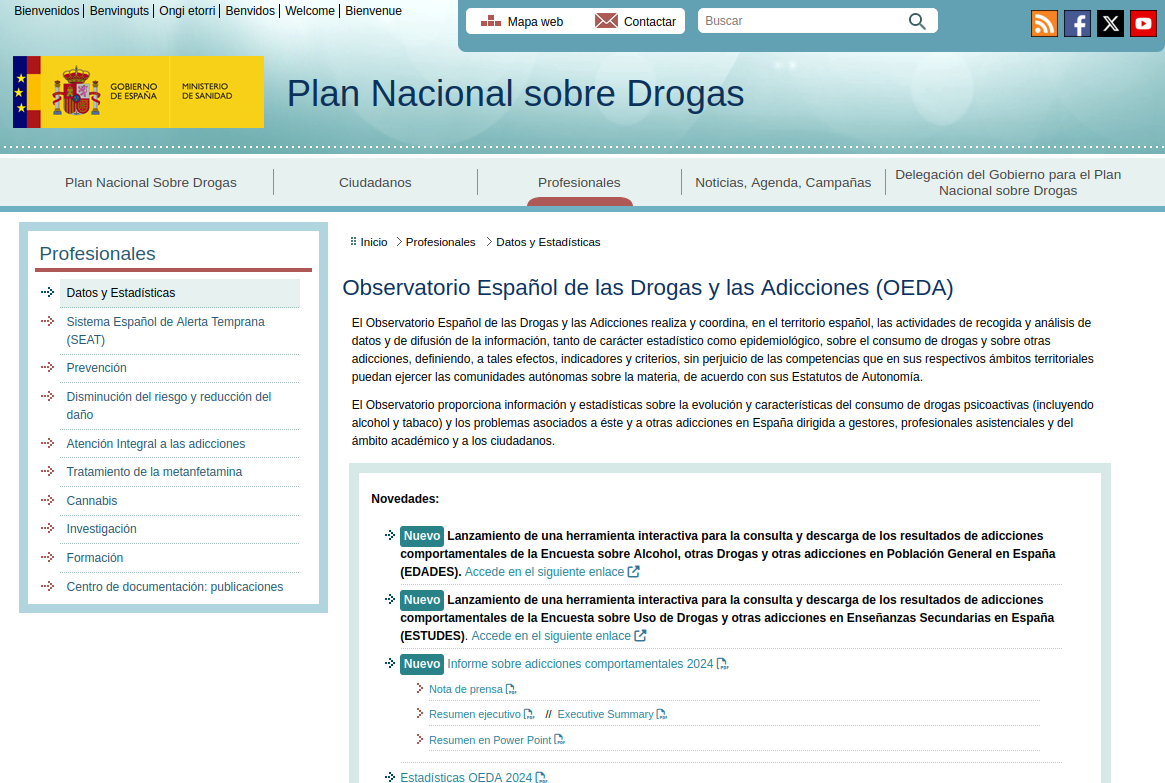Click PDF icon beside Resumen en Power Point
Image resolution: width=1165 pixels, height=783 pixels.
(559, 740)
